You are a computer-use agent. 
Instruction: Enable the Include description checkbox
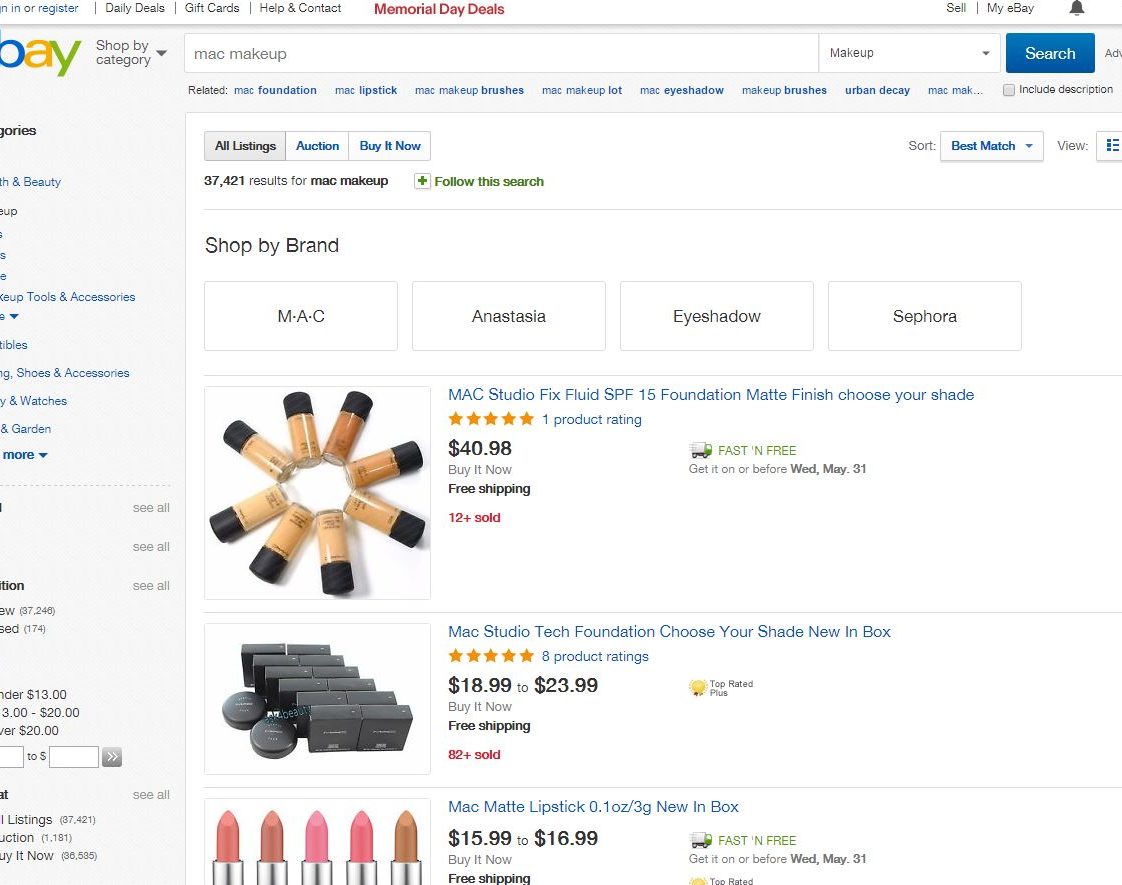pyautogui.click(x=1008, y=90)
